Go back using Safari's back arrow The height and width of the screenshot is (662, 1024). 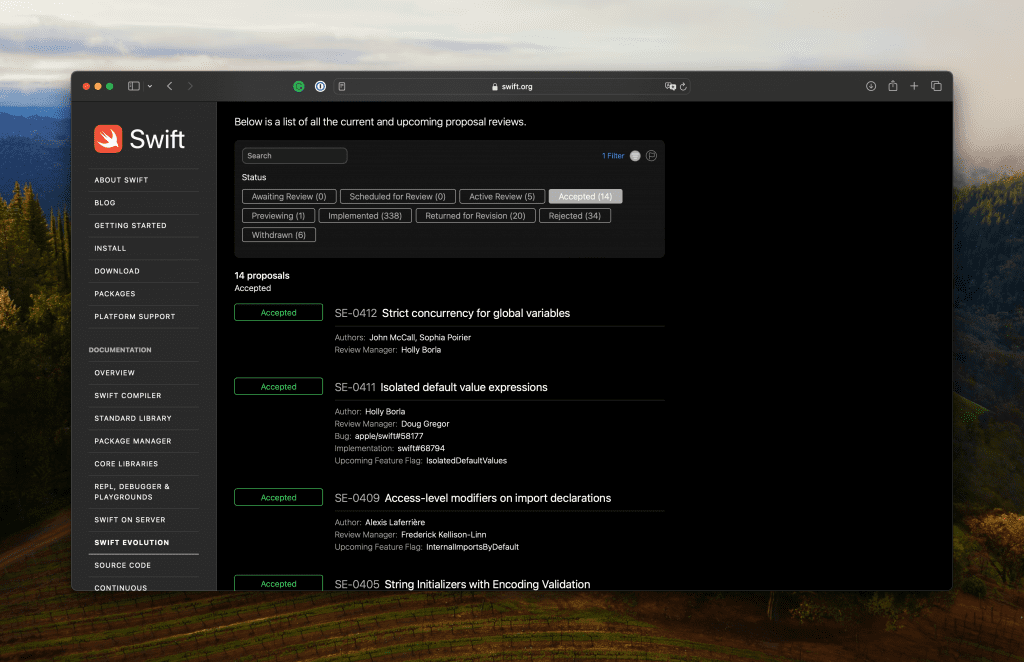[x=170, y=87]
